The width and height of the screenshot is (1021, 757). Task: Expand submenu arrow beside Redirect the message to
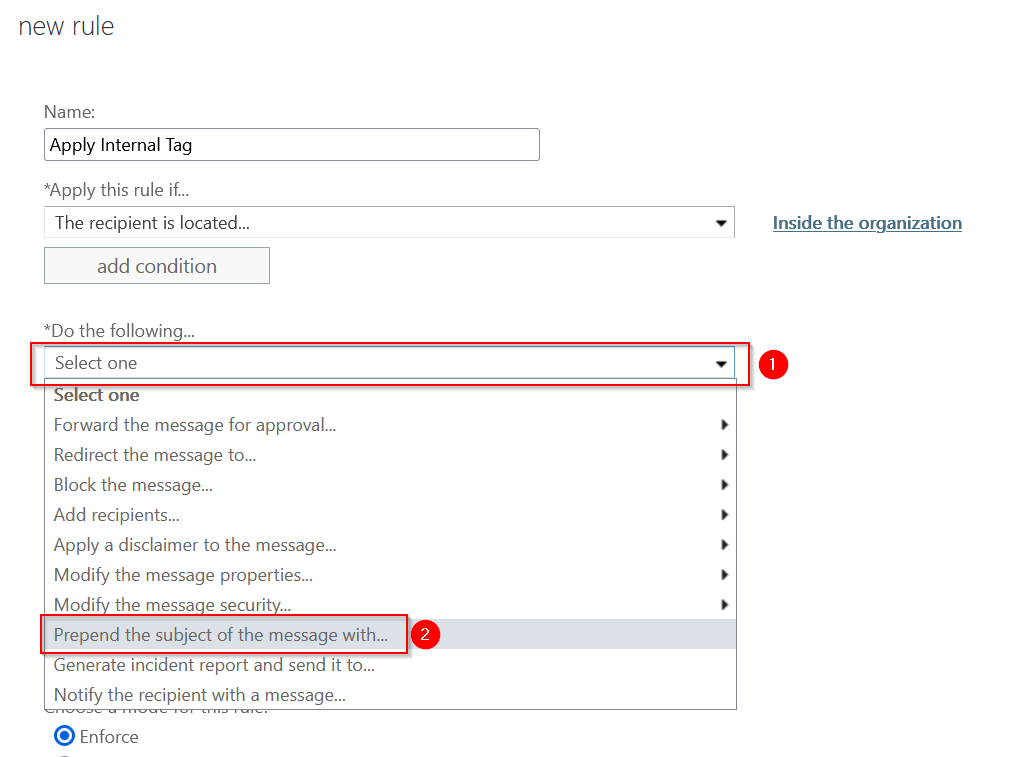click(724, 455)
